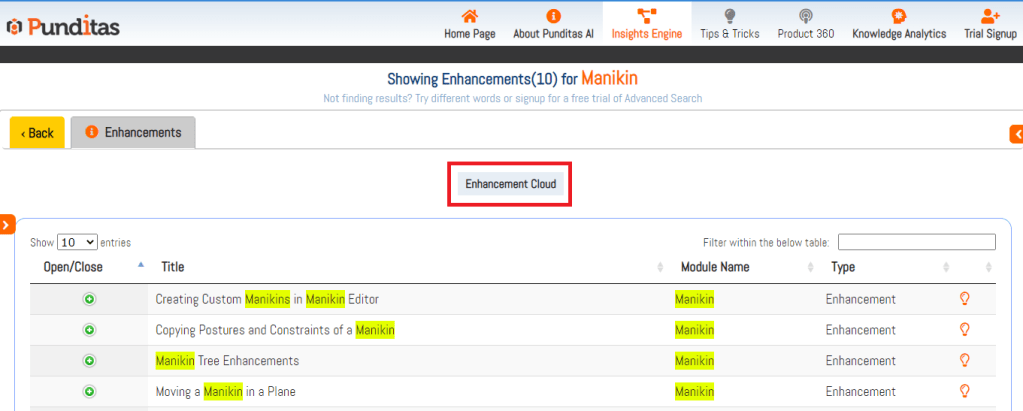Viewport: 1023px width, 411px height.
Task: Click the Enhancement Cloud button
Action: click(510, 184)
